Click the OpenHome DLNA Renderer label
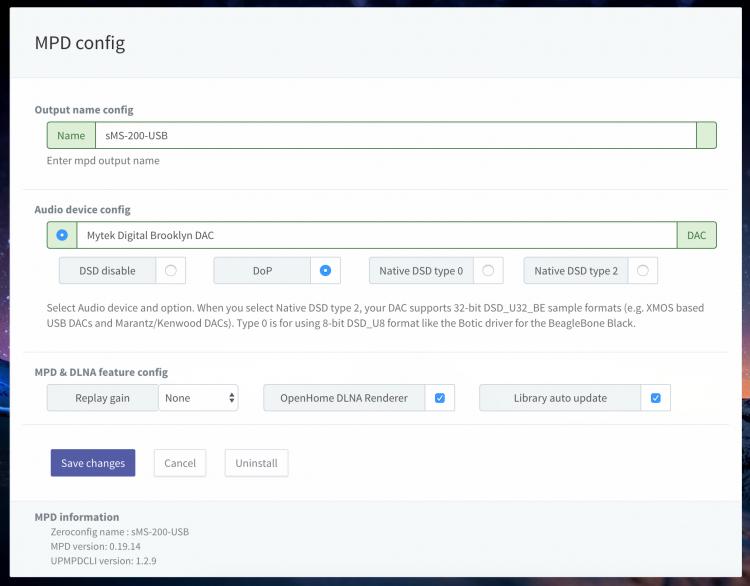The width and height of the screenshot is (750, 586). pos(344,398)
